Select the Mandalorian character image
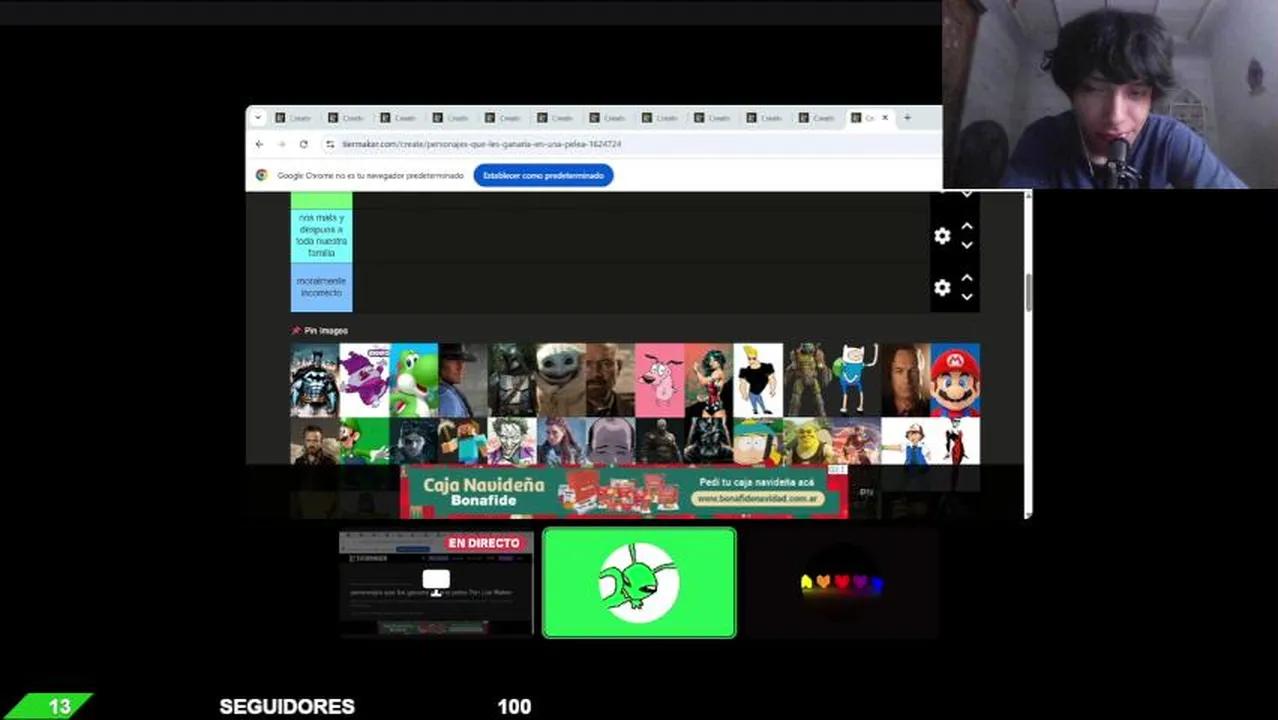 pos(512,380)
